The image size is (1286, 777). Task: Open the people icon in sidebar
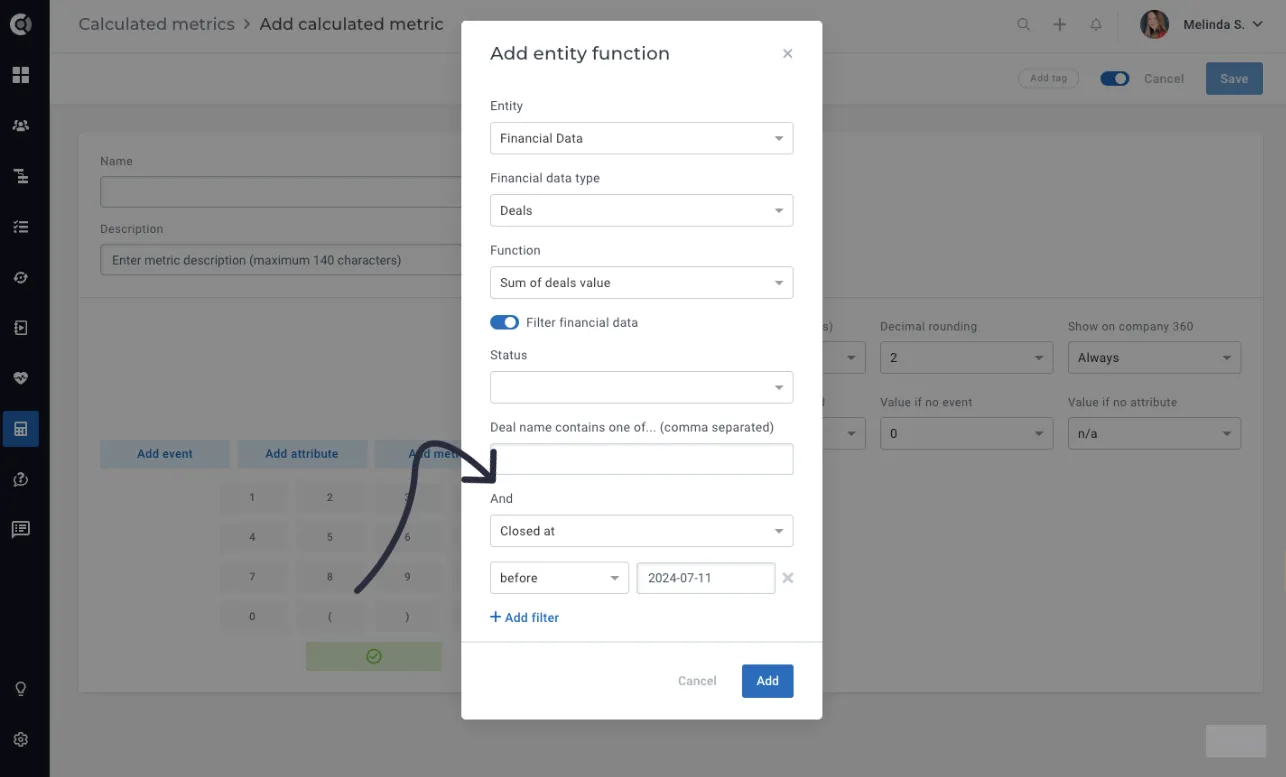[21, 126]
